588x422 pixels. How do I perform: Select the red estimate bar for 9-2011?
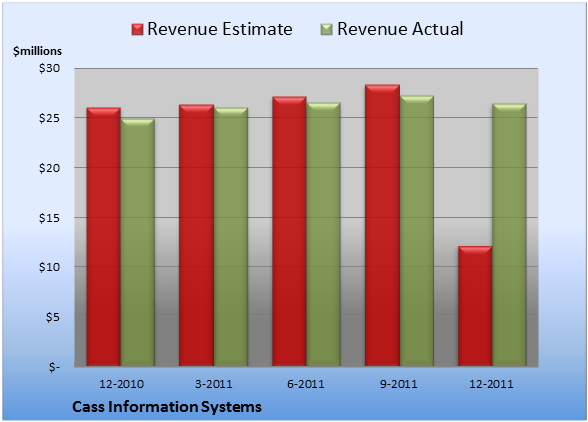click(382, 225)
